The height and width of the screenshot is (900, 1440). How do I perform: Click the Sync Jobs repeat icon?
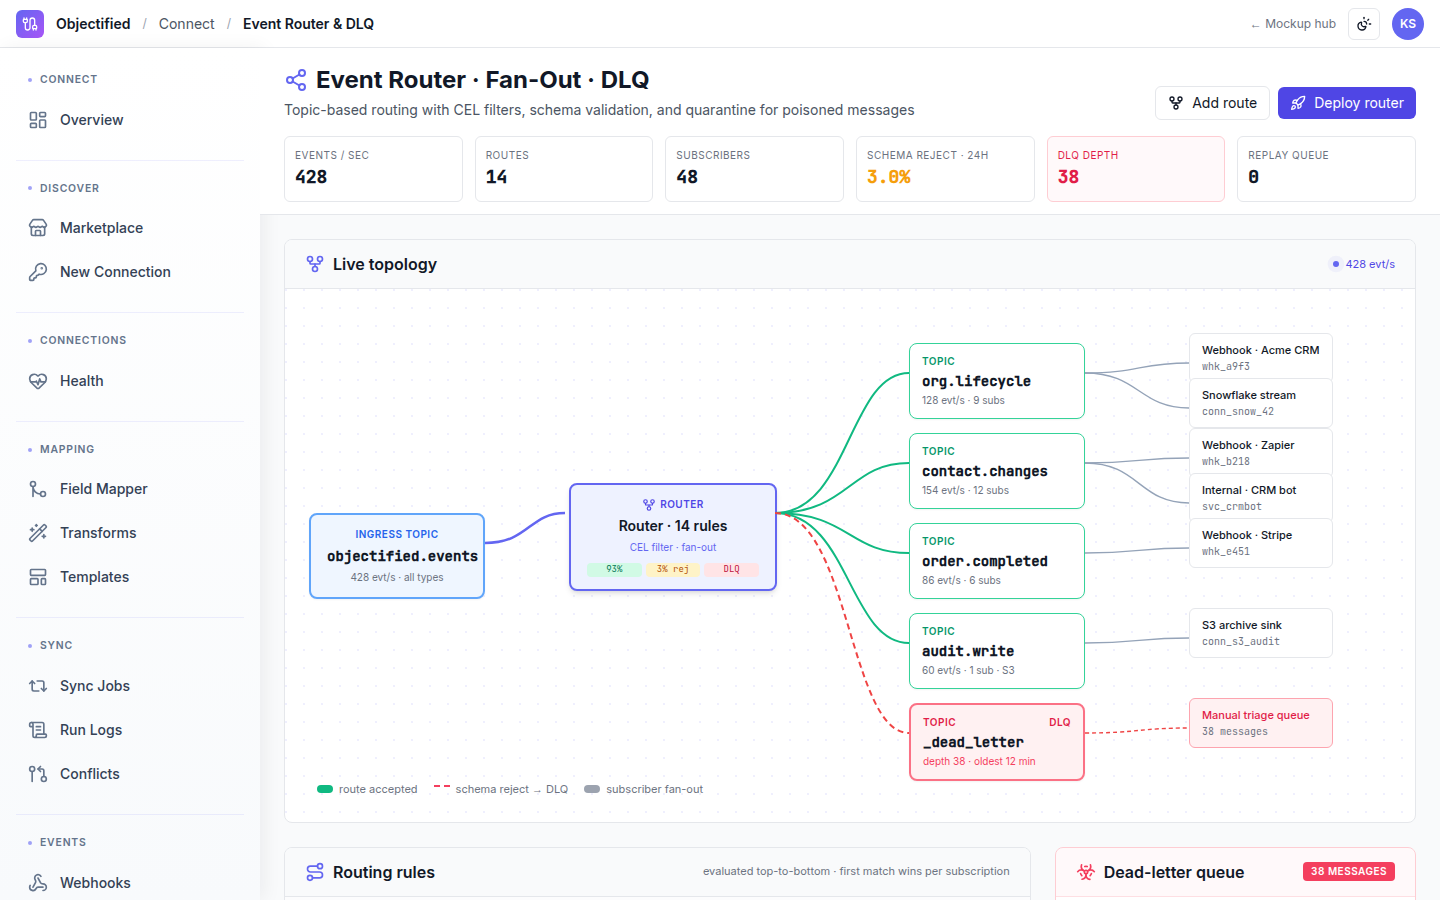pyautogui.click(x=38, y=686)
